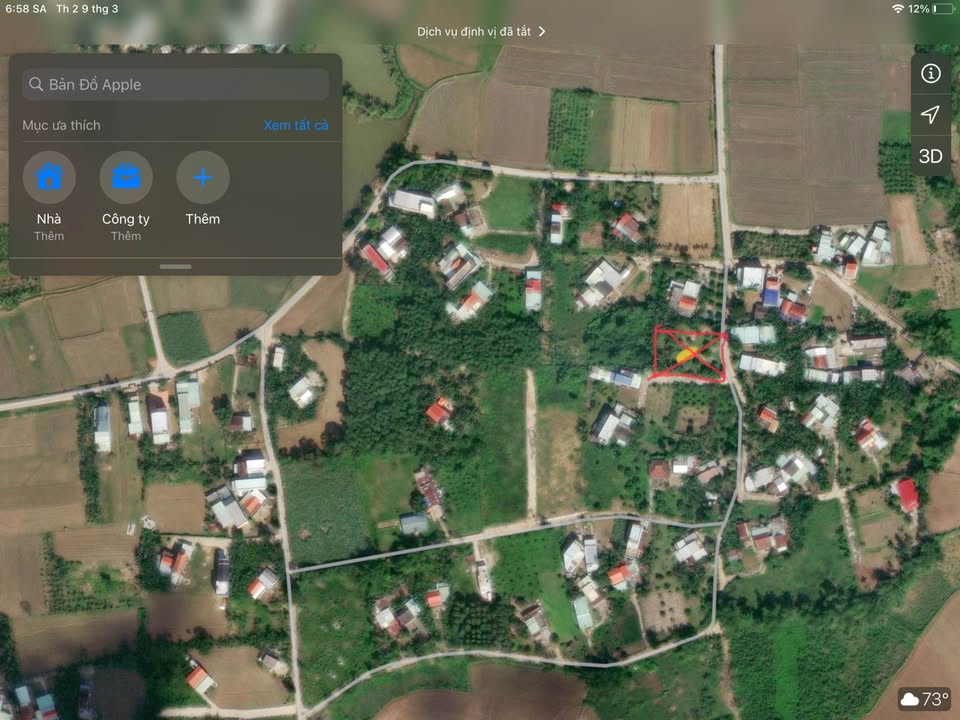Viewport: 960px width, 720px height.
Task: Tap the battery indicator icon
Action: point(943,9)
